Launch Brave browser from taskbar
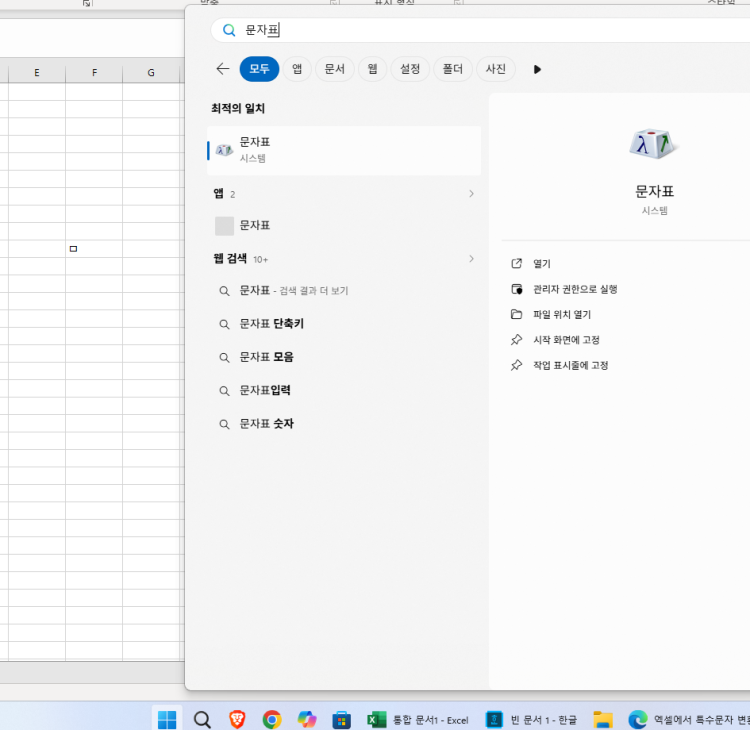The height and width of the screenshot is (730, 750). tap(237, 720)
